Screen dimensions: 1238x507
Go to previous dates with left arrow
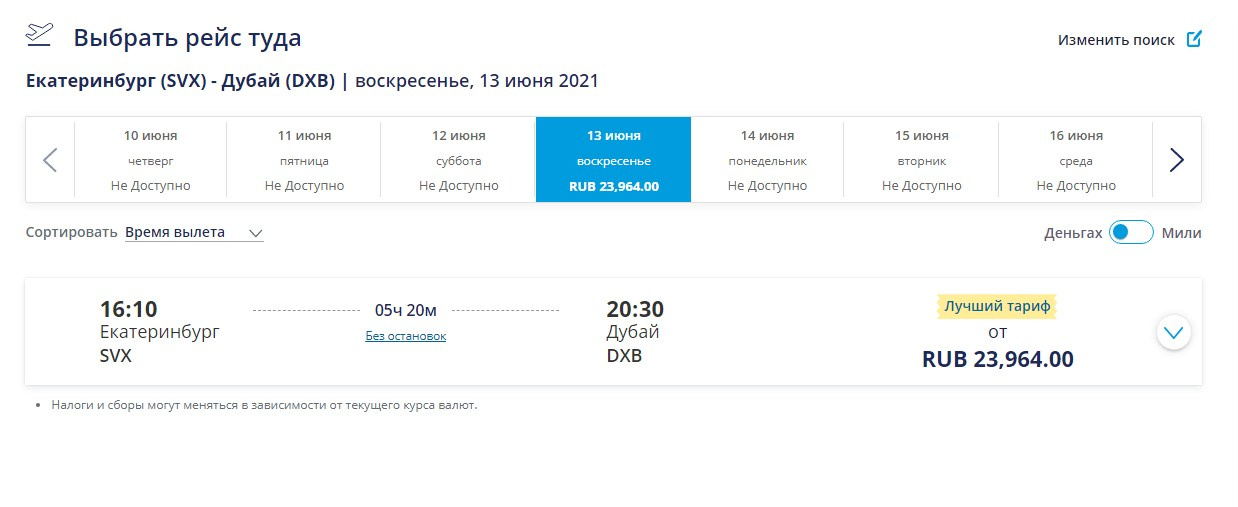coord(50,160)
